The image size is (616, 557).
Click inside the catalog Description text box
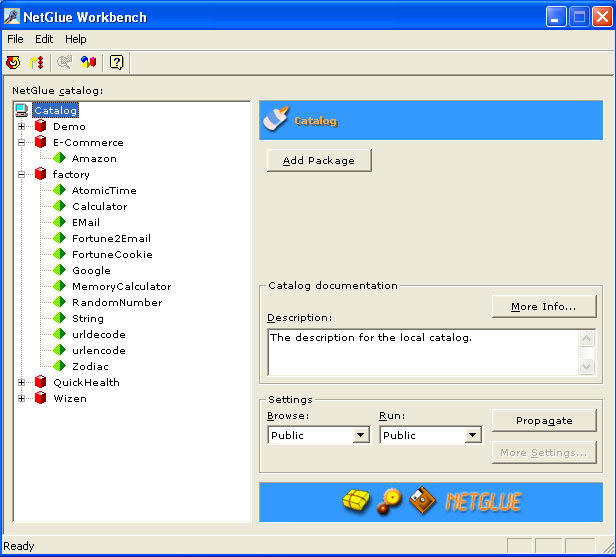click(424, 352)
